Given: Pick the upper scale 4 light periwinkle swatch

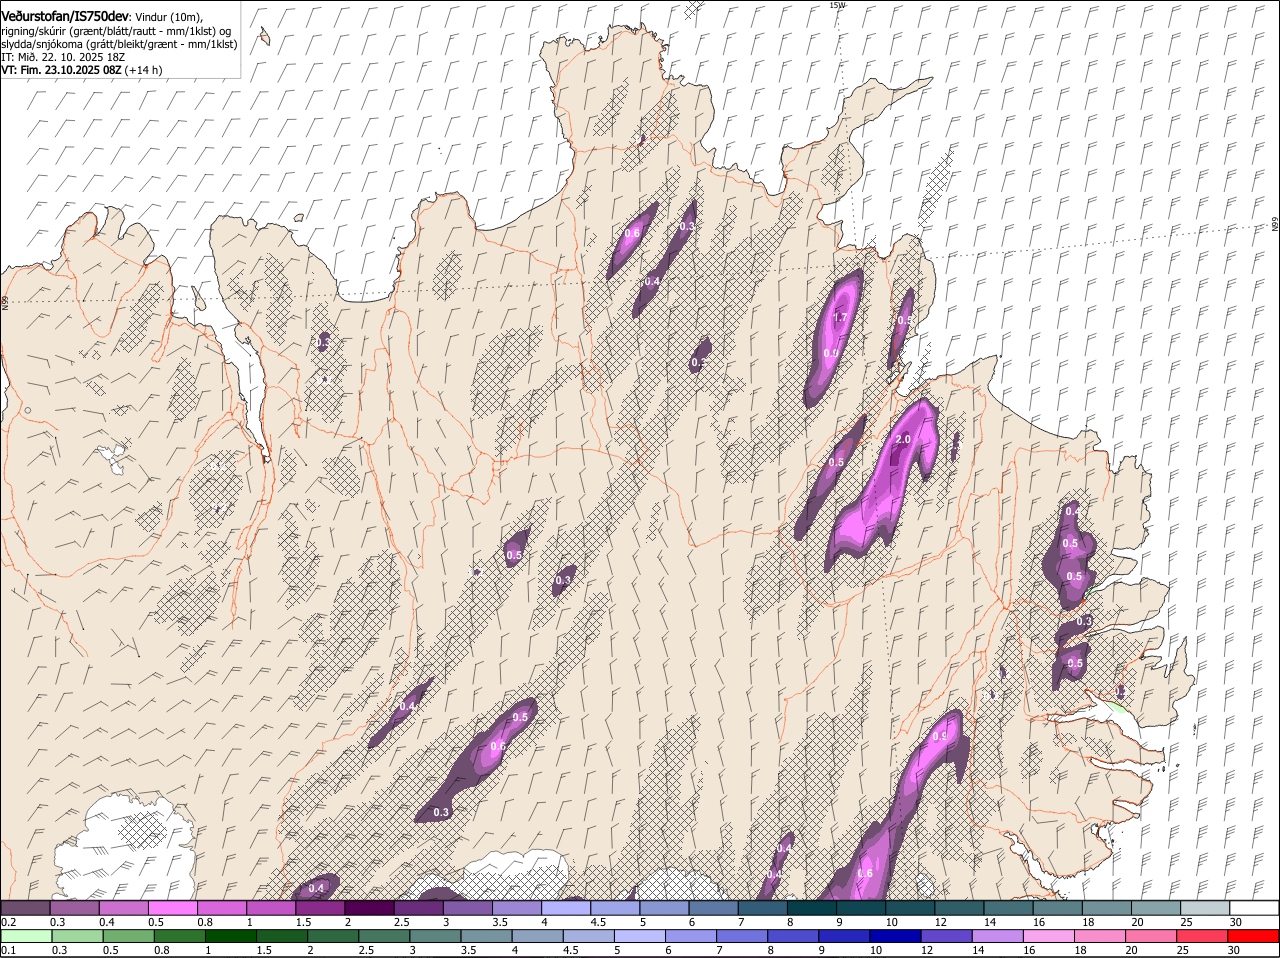Looking at the screenshot, I should [566, 908].
